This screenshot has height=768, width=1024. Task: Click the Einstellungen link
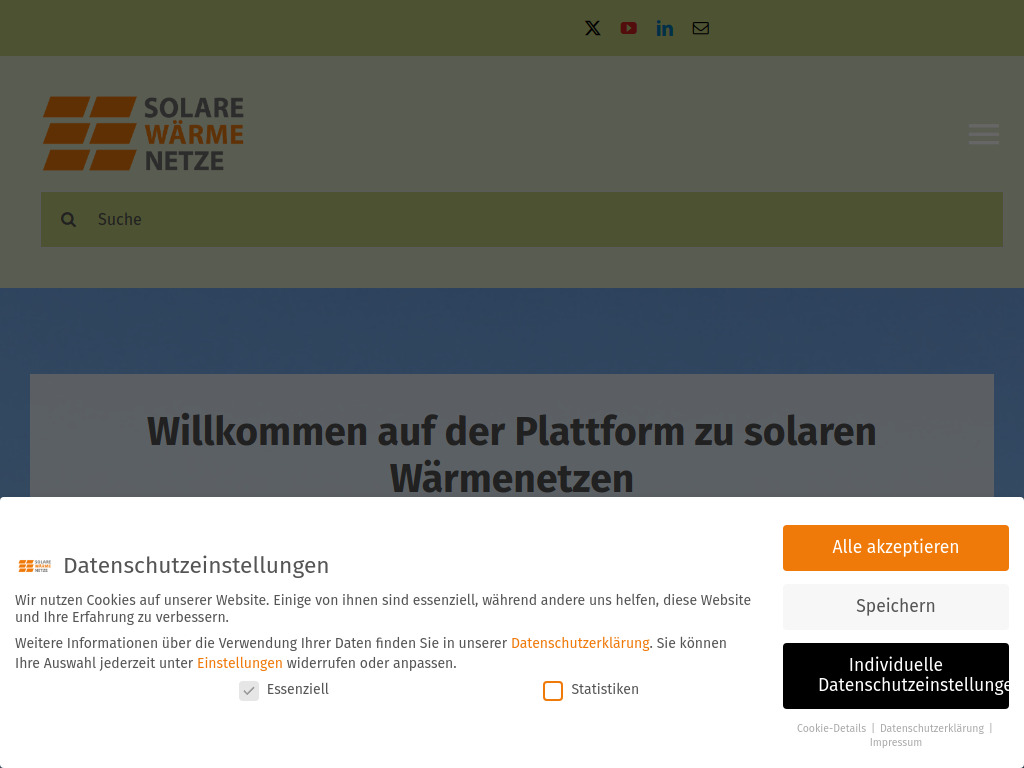pos(239,663)
